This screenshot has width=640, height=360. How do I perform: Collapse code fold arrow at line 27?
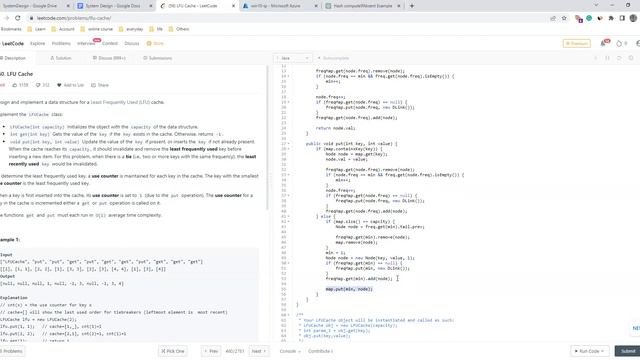pos(289,144)
